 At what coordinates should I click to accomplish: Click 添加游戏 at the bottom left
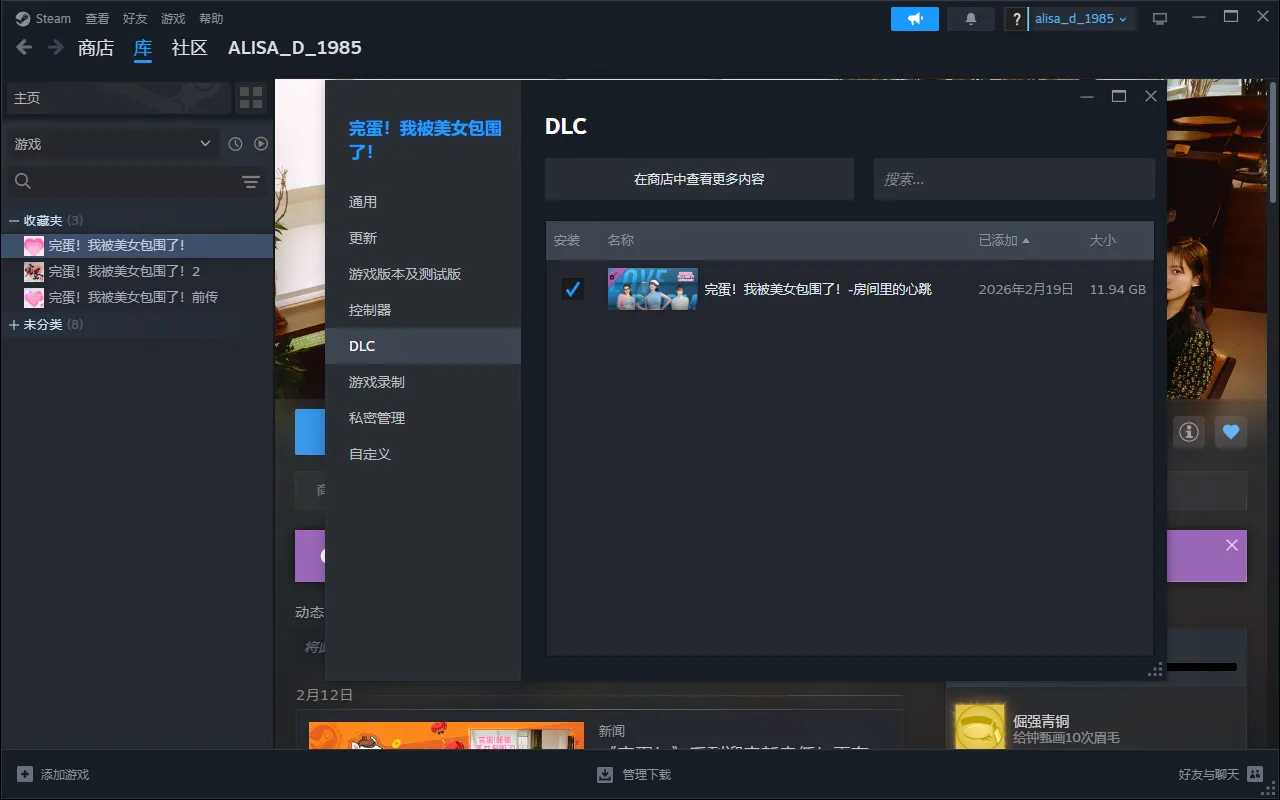(54, 775)
